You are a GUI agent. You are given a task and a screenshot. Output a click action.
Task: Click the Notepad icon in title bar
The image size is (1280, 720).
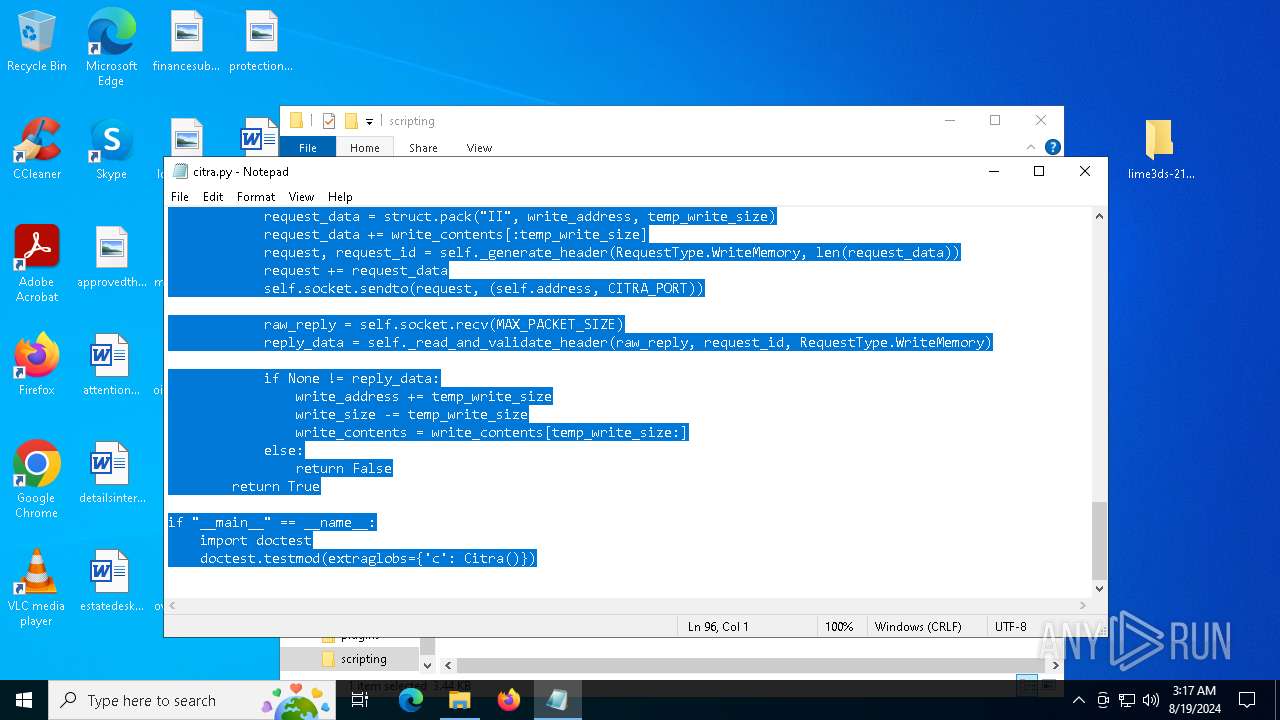pos(181,171)
